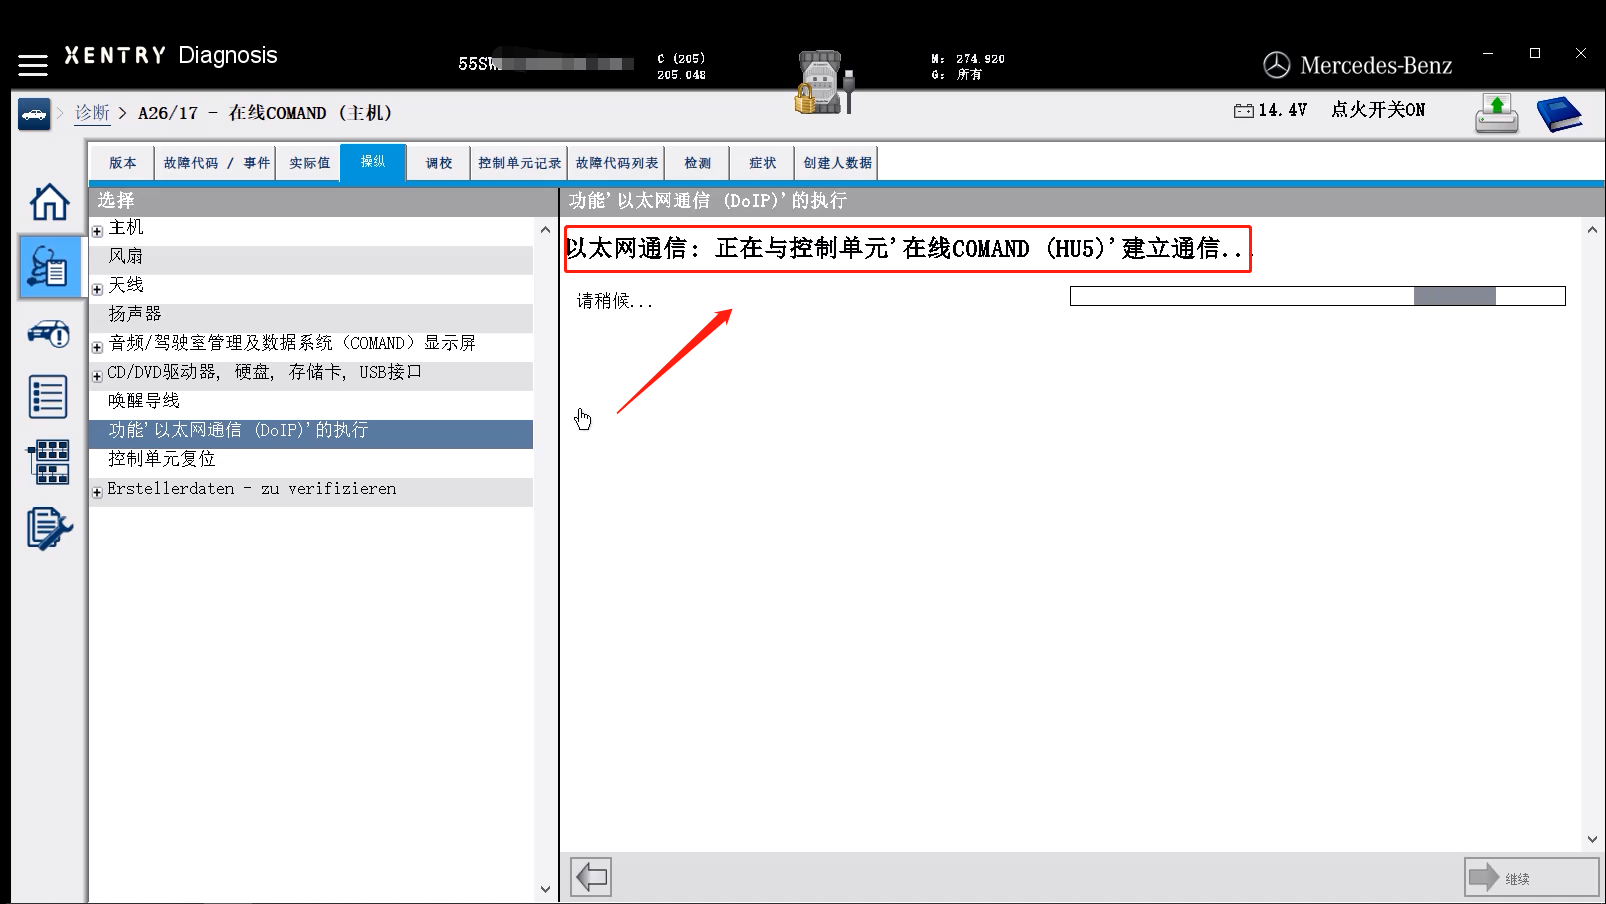Click the battery voltage icon

(1243, 110)
